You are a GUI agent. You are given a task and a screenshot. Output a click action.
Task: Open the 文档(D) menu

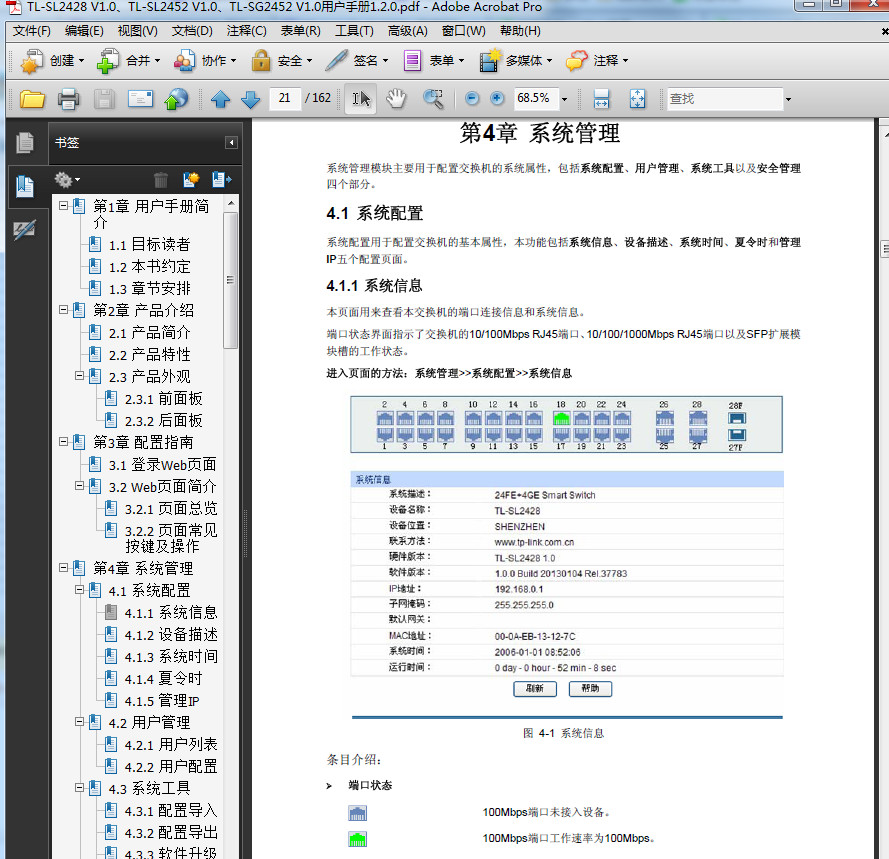click(192, 31)
